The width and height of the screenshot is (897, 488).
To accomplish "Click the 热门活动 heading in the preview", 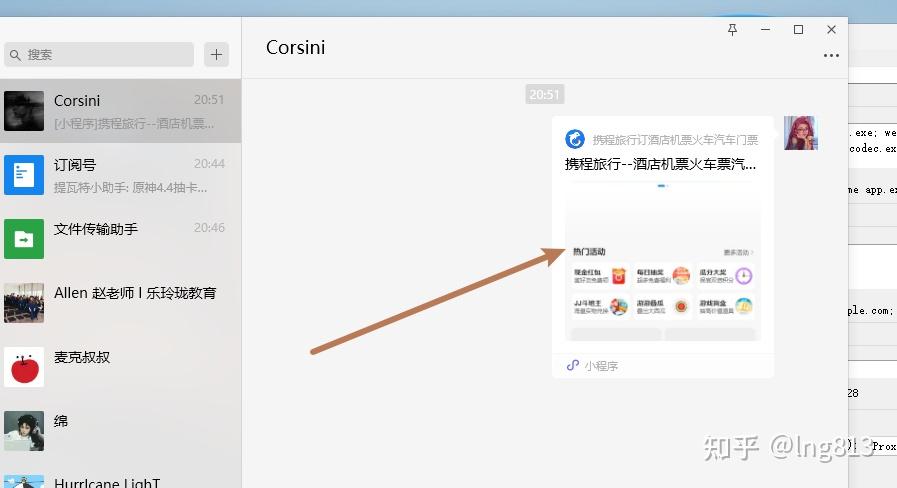I will [x=589, y=252].
